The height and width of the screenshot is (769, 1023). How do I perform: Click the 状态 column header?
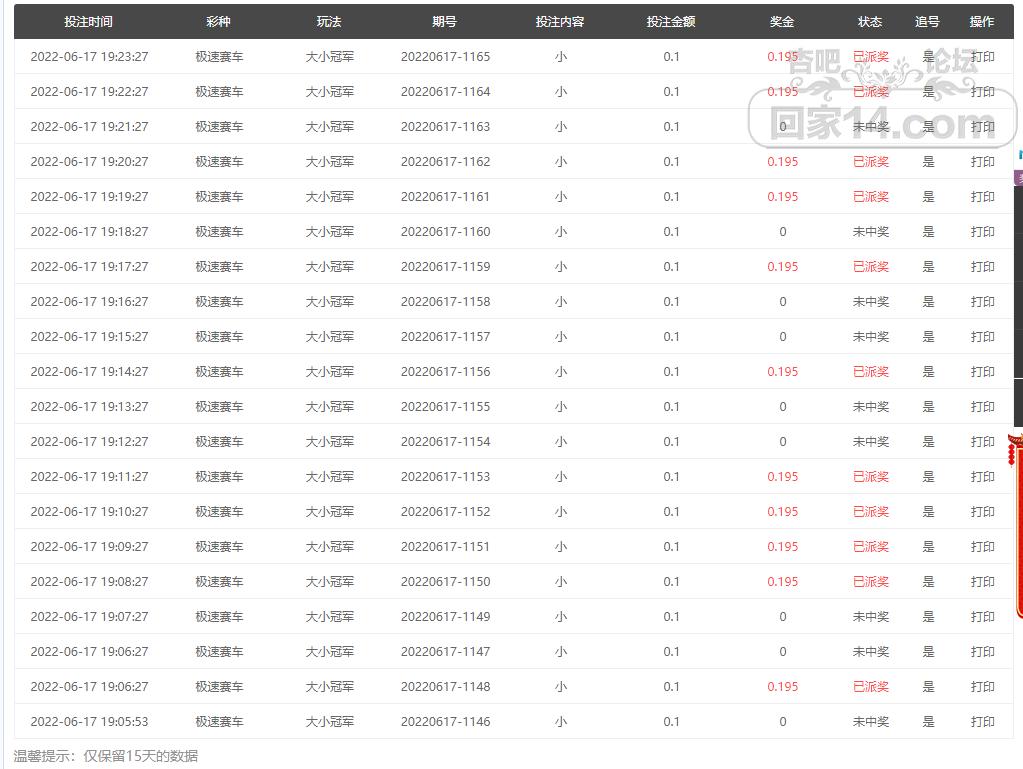[x=870, y=22]
